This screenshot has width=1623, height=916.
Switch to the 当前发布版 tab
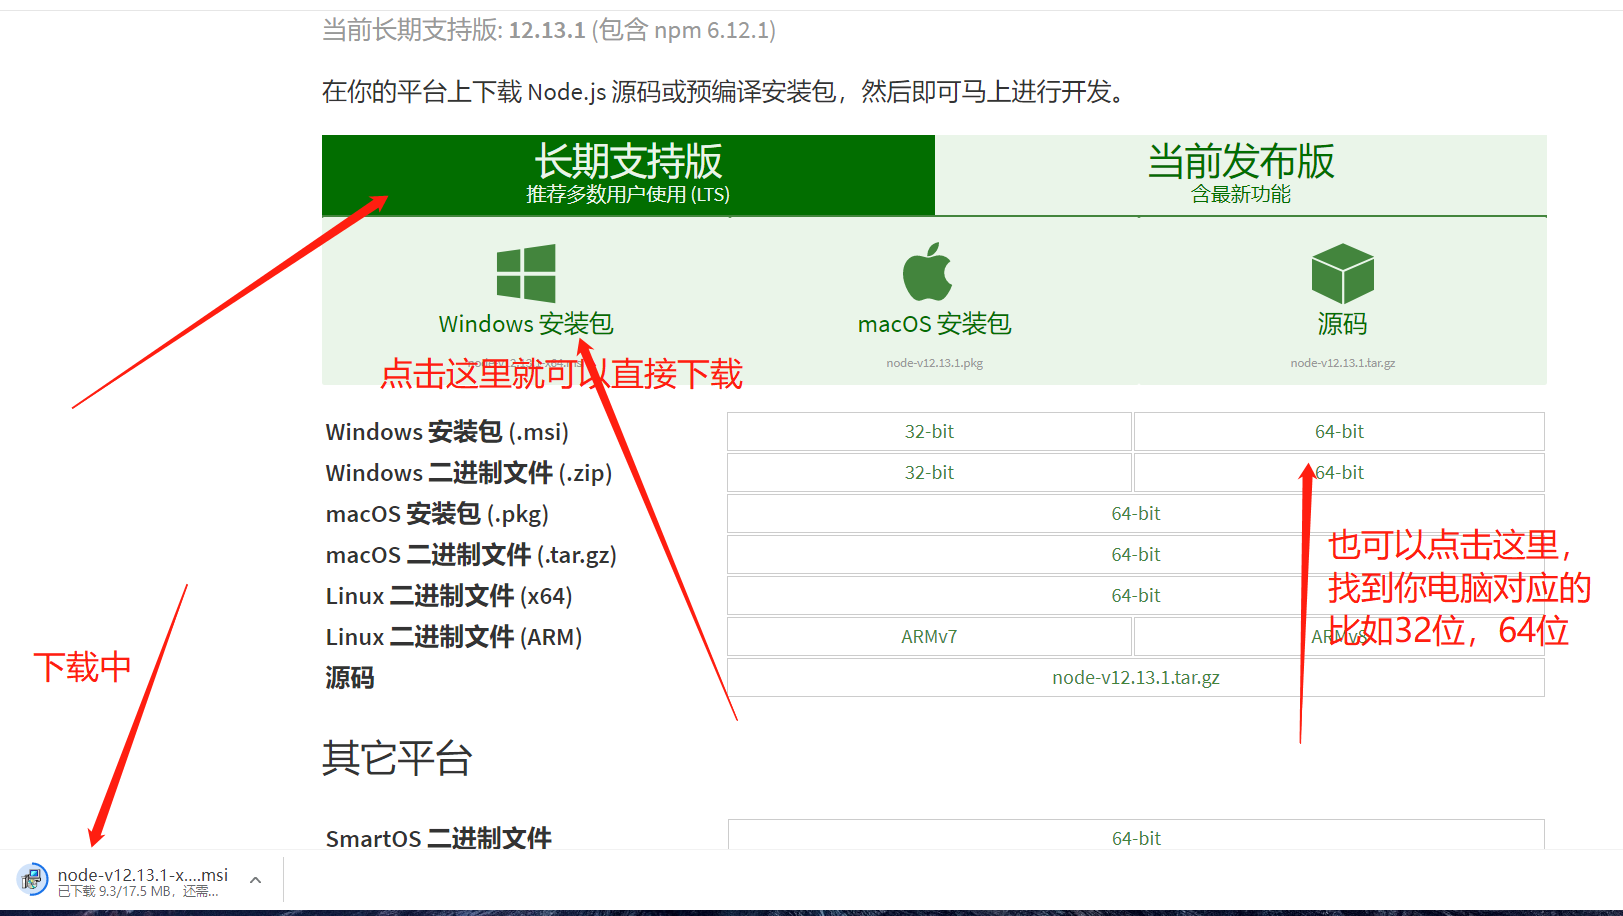tap(1241, 175)
